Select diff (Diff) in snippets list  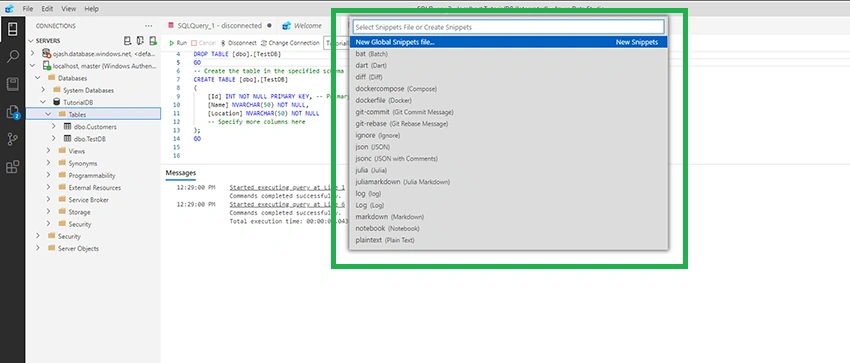tap(508, 77)
